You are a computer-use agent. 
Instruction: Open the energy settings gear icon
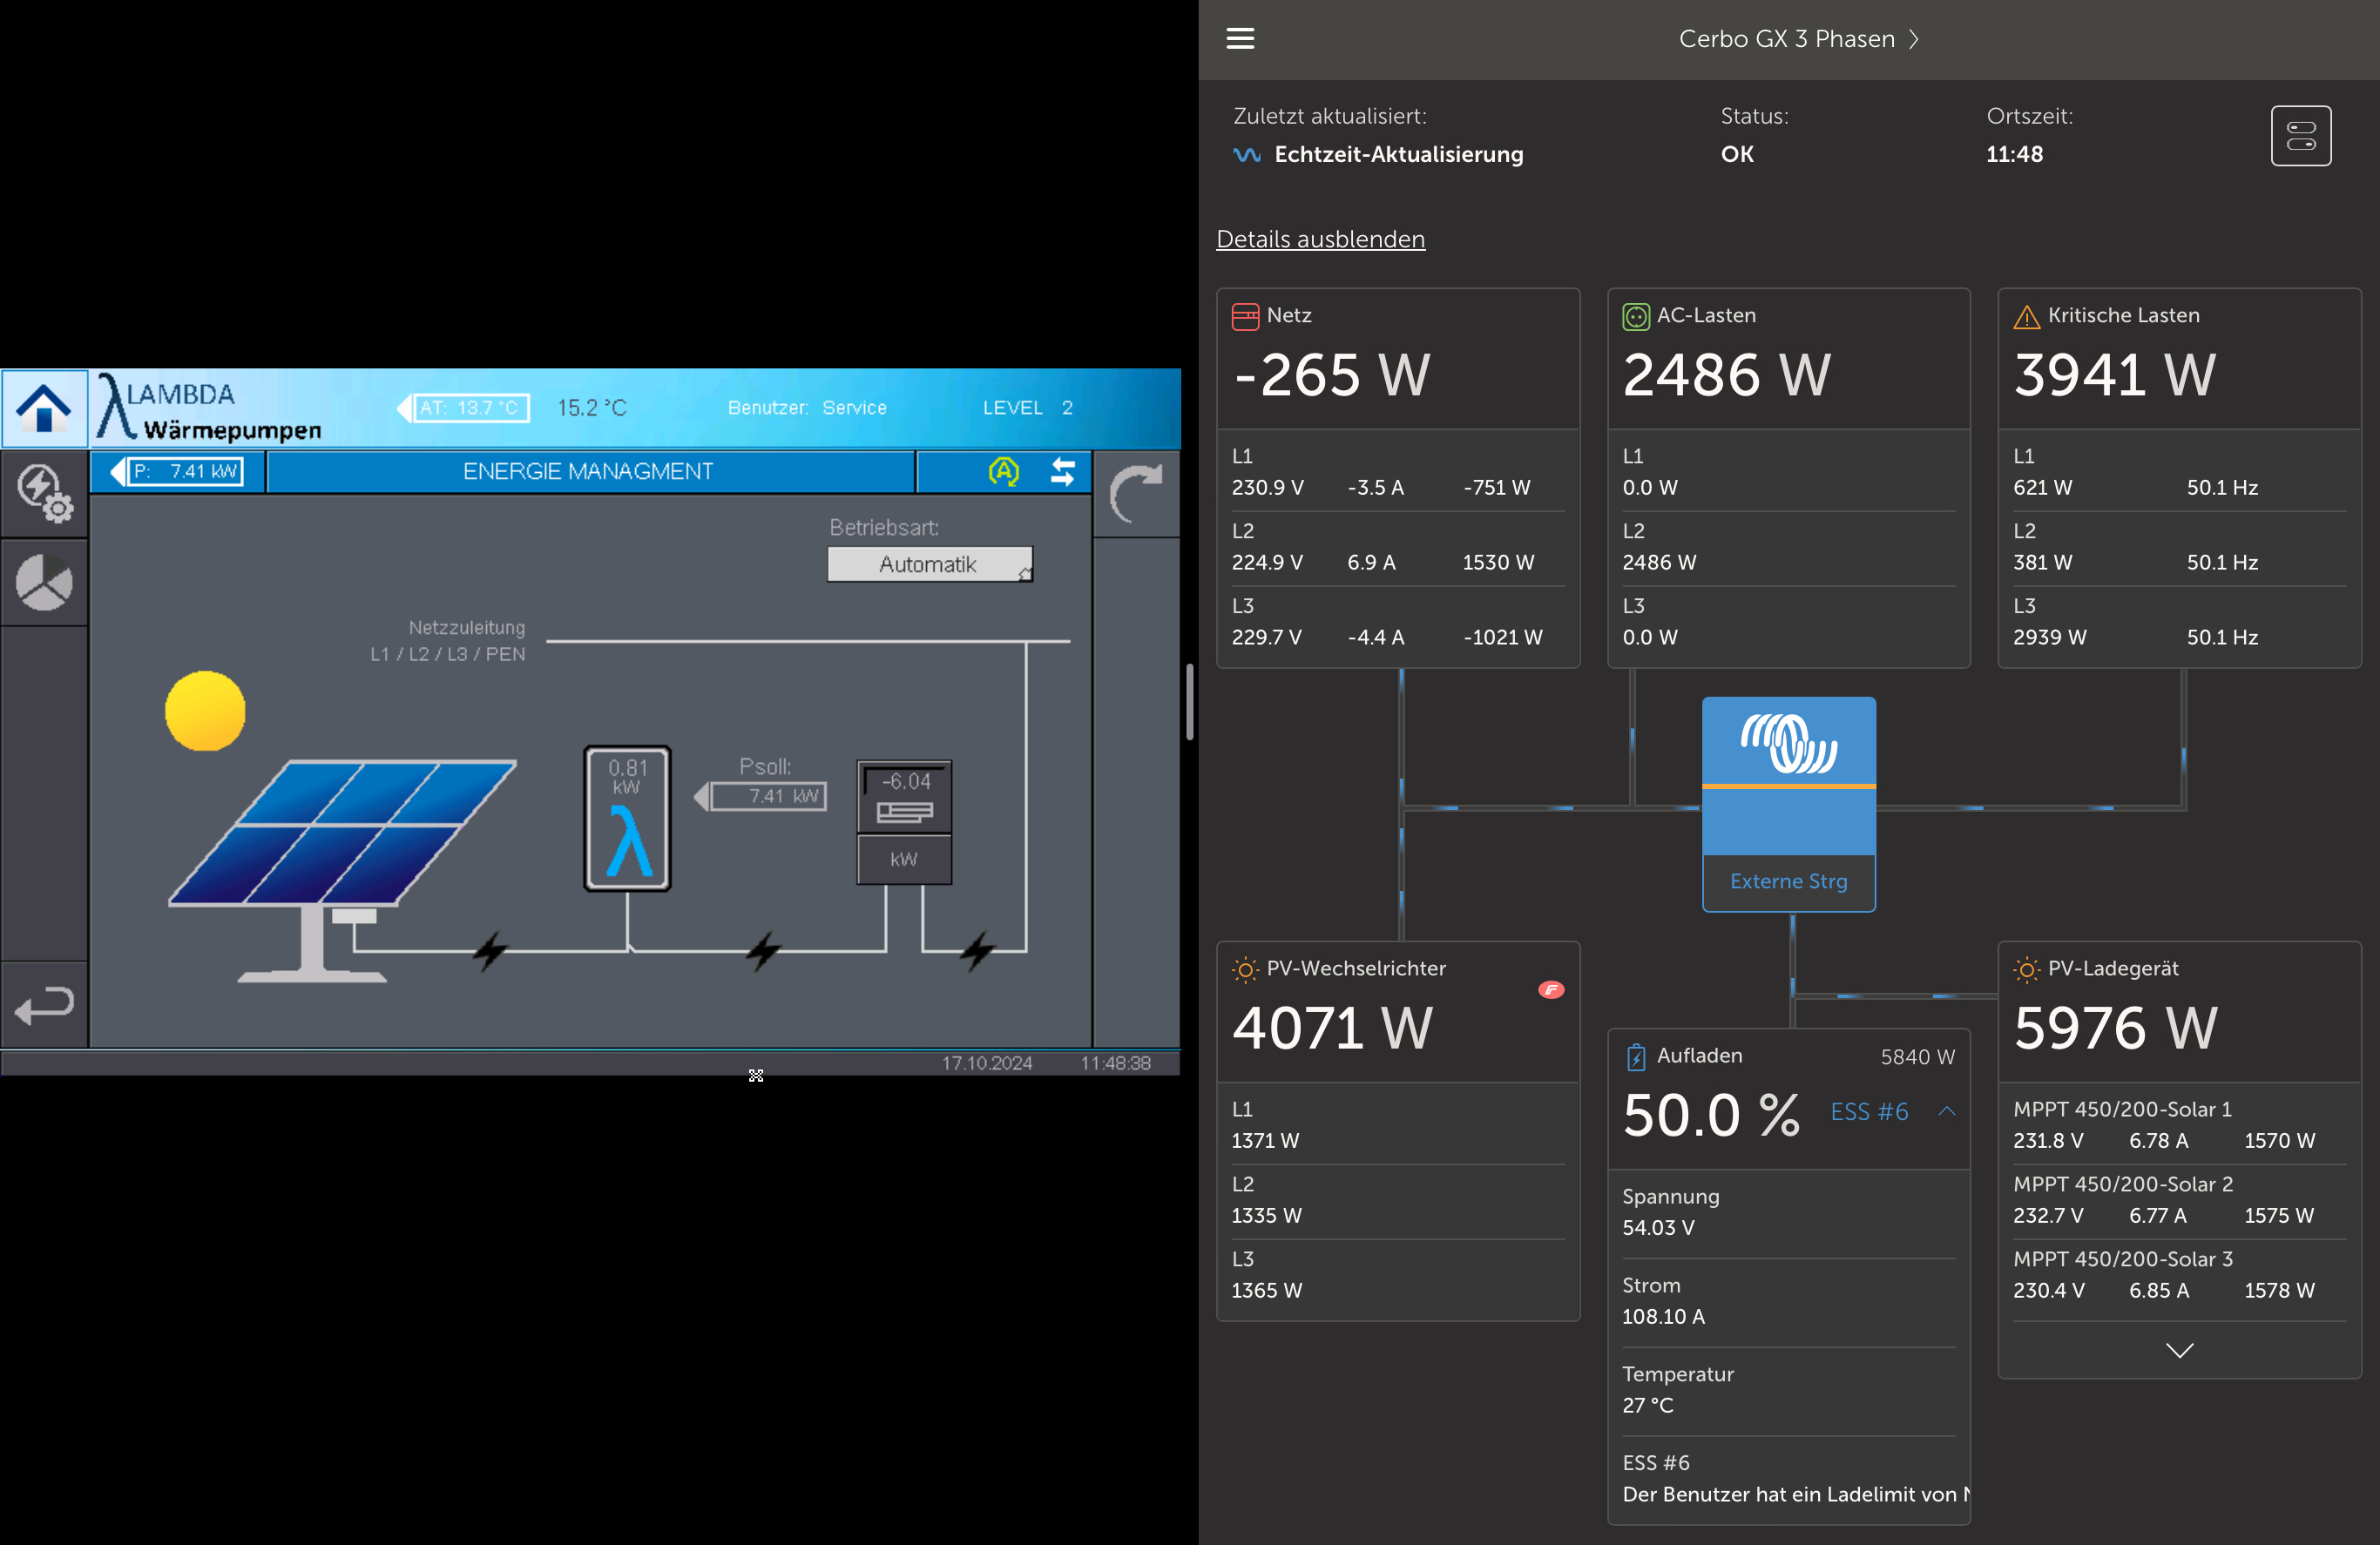(44, 493)
